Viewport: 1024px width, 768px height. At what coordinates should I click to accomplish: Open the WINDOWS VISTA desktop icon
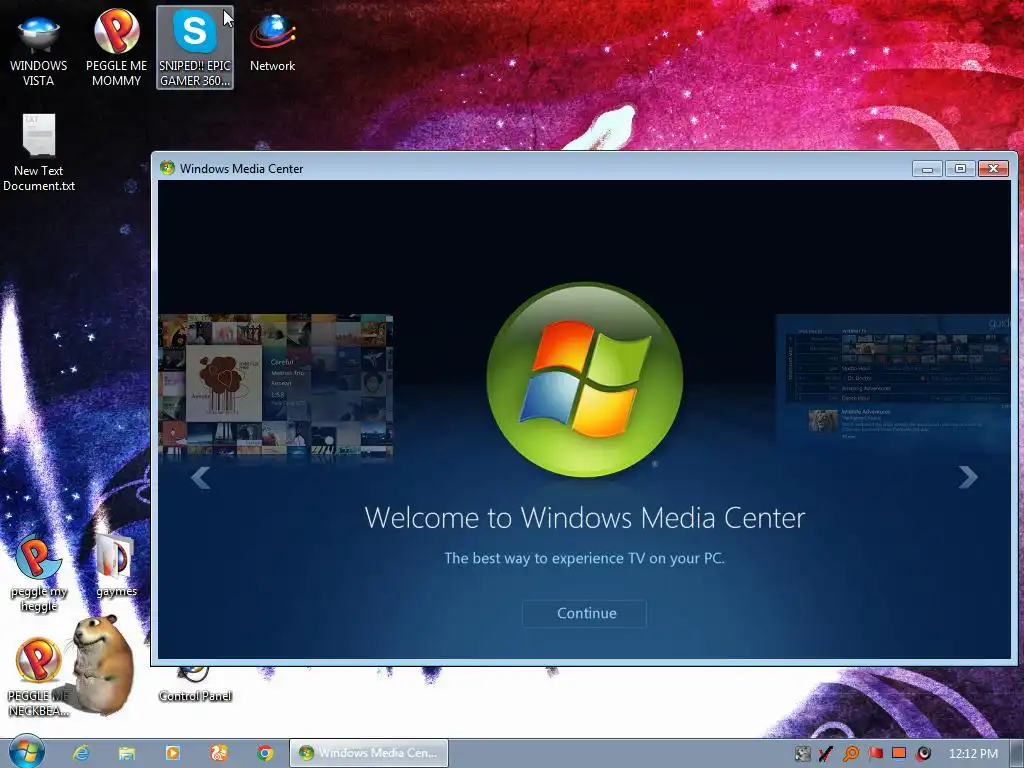point(39,49)
